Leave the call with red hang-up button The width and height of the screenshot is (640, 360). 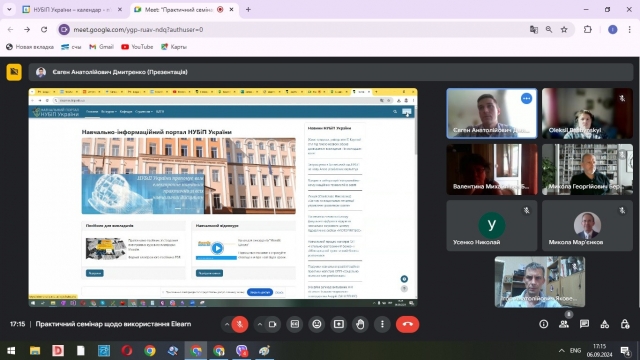[x=407, y=324]
